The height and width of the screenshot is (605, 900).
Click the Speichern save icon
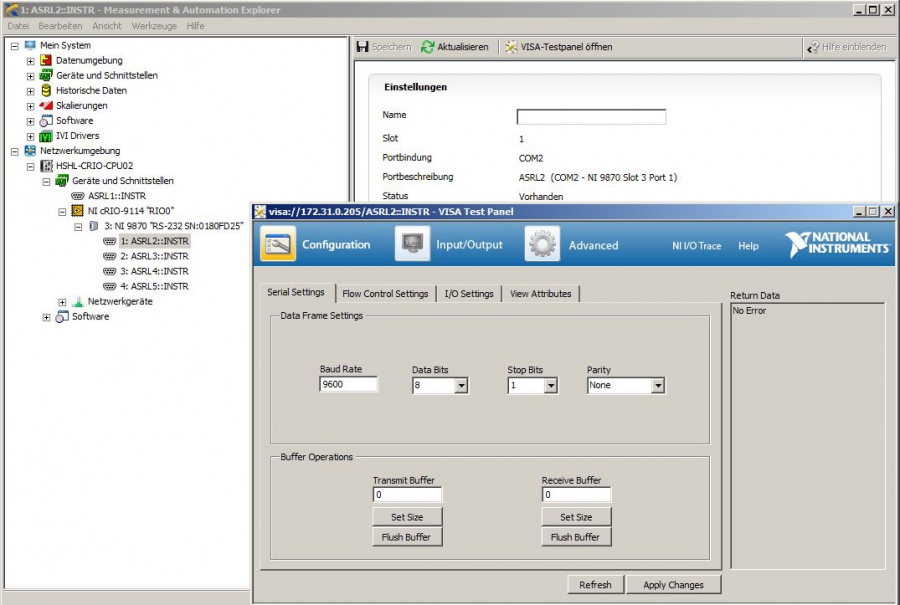364,47
